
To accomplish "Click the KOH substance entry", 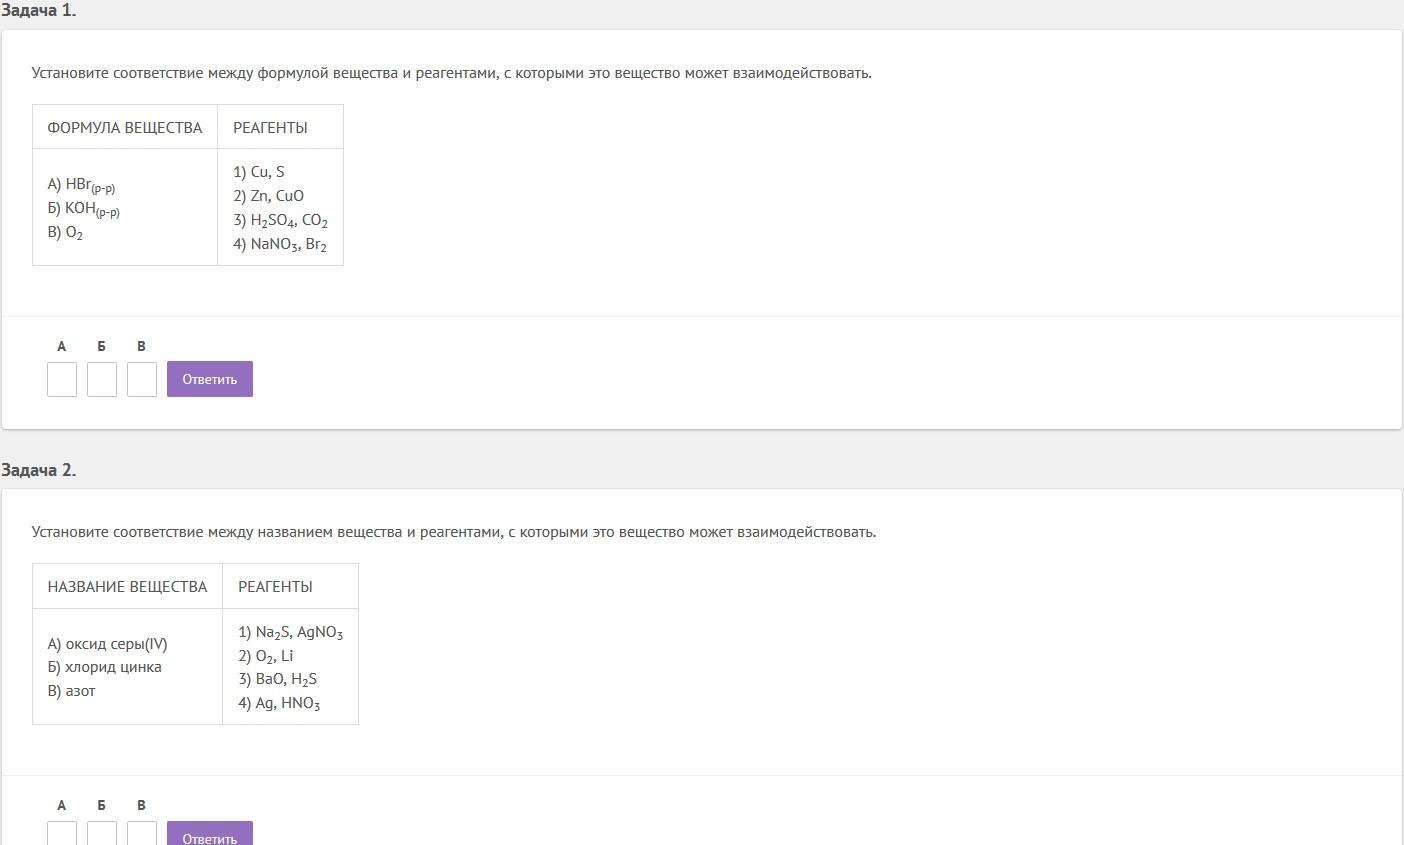I will (83, 209).
